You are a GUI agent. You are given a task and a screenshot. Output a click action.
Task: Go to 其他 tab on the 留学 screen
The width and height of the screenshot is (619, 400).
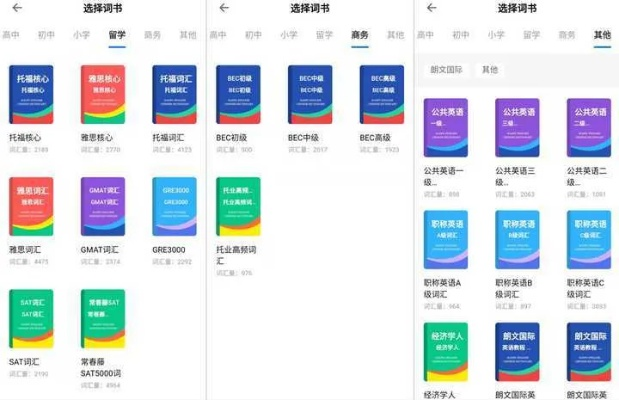[x=188, y=35]
